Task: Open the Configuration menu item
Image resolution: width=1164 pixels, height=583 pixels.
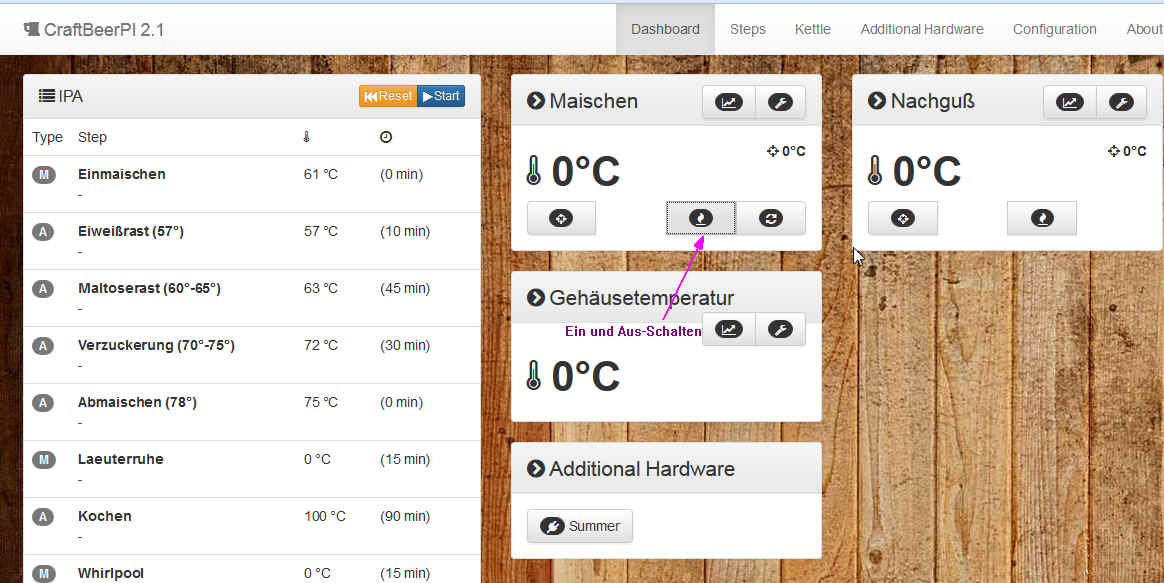Action: coord(1054,29)
